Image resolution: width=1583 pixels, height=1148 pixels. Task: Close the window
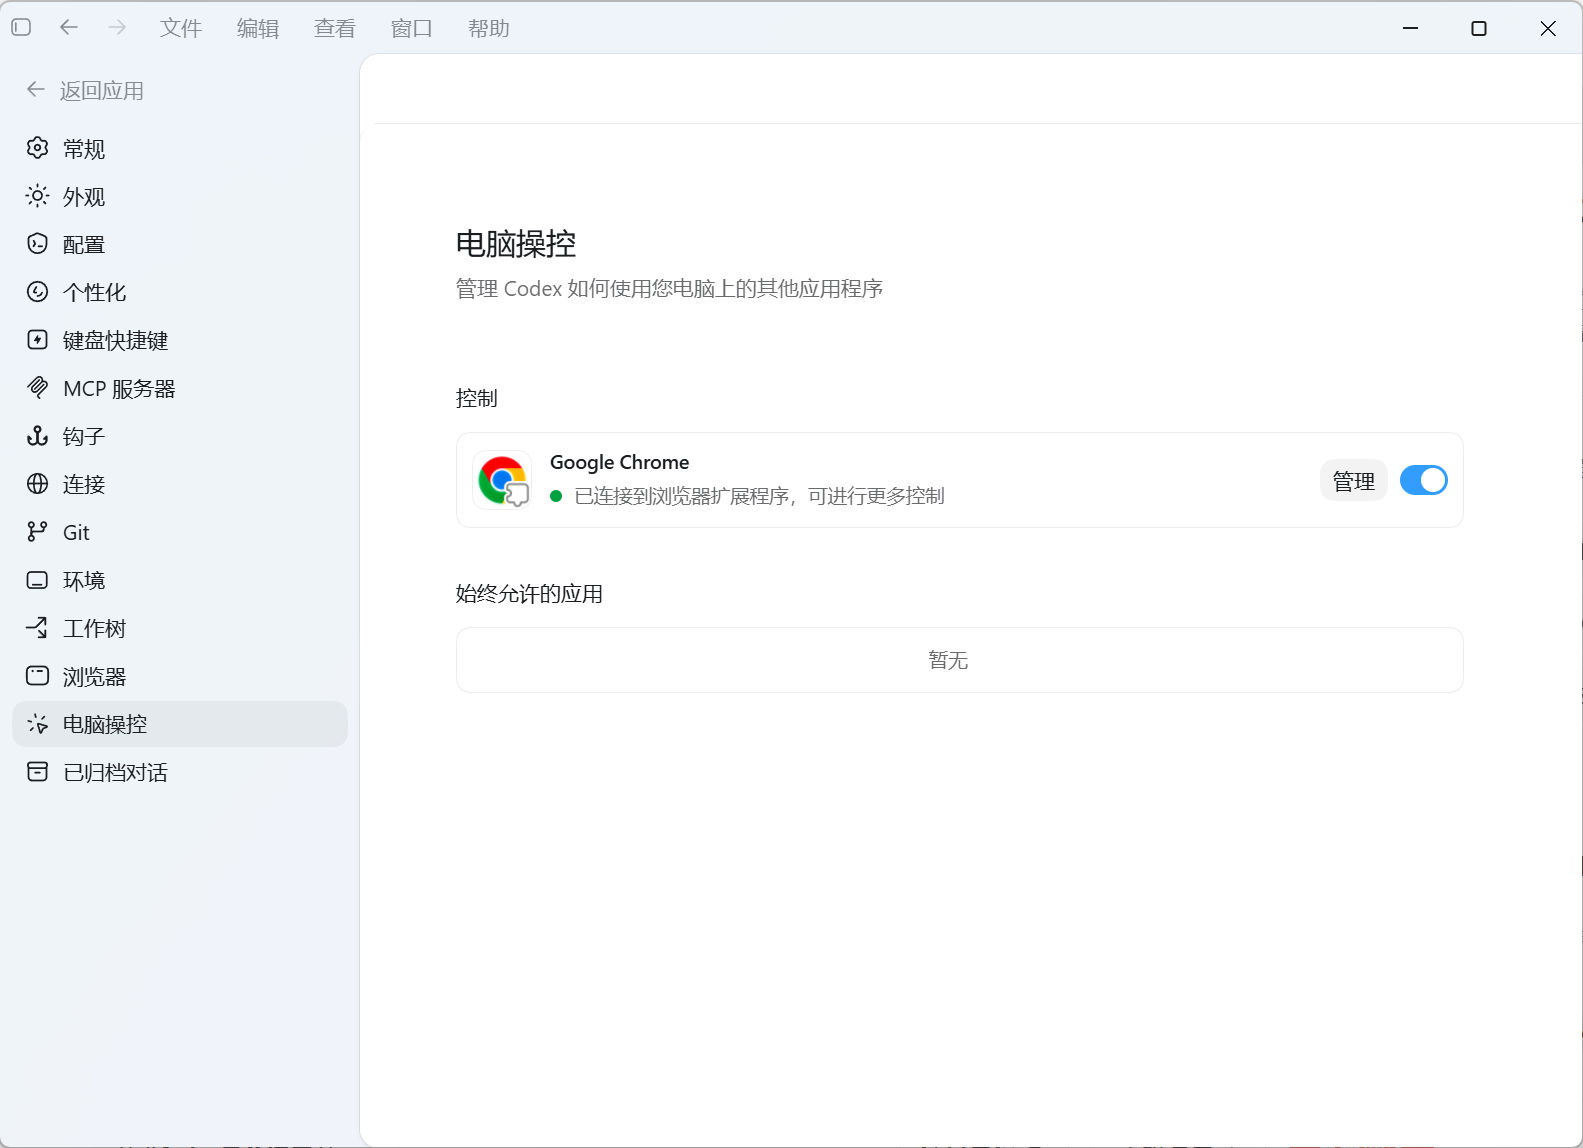[1548, 28]
